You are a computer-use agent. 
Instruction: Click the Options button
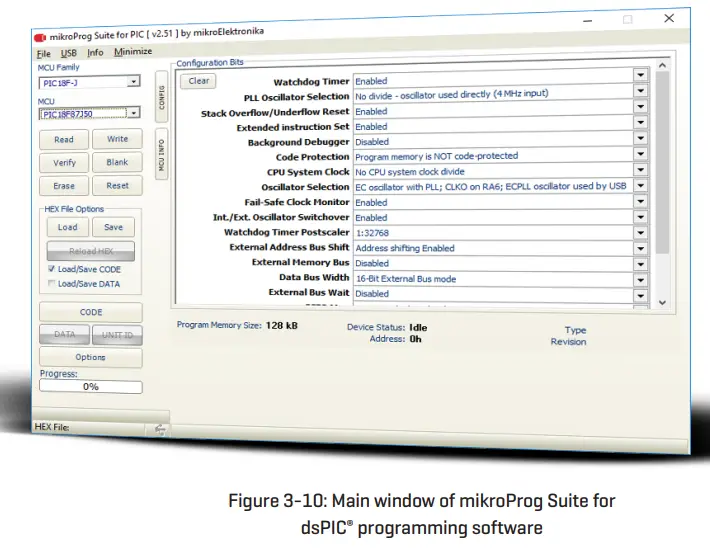click(x=91, y=357)
